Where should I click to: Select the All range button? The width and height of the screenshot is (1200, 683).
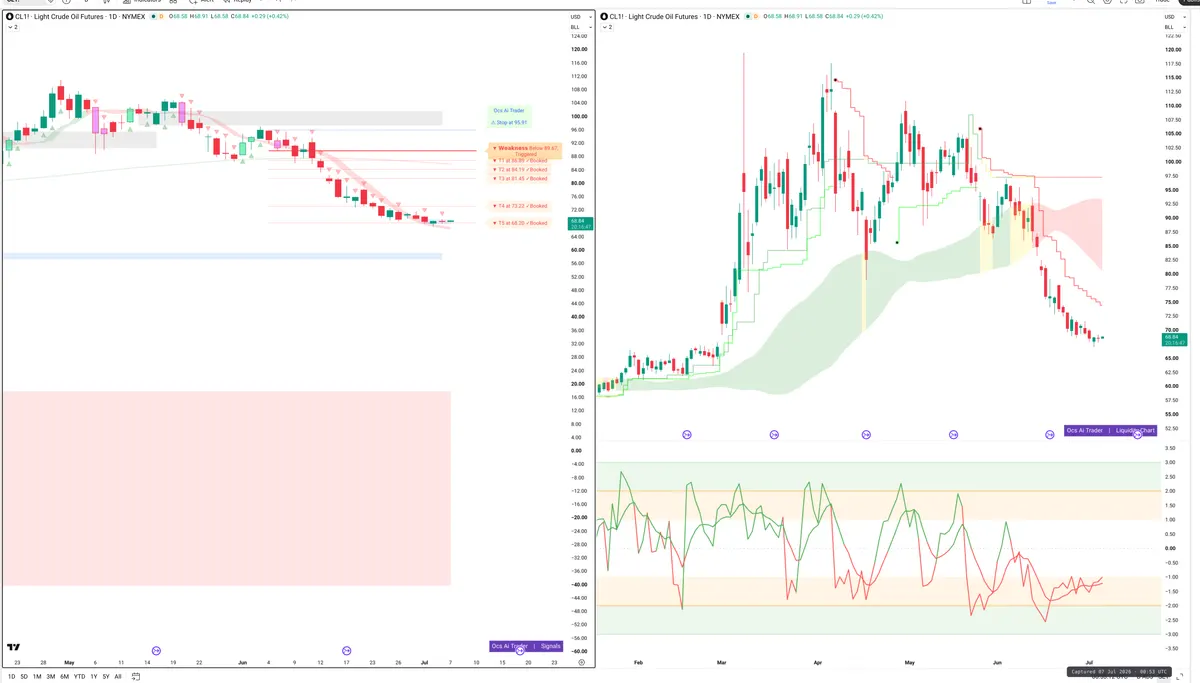[x=118, y=676]
